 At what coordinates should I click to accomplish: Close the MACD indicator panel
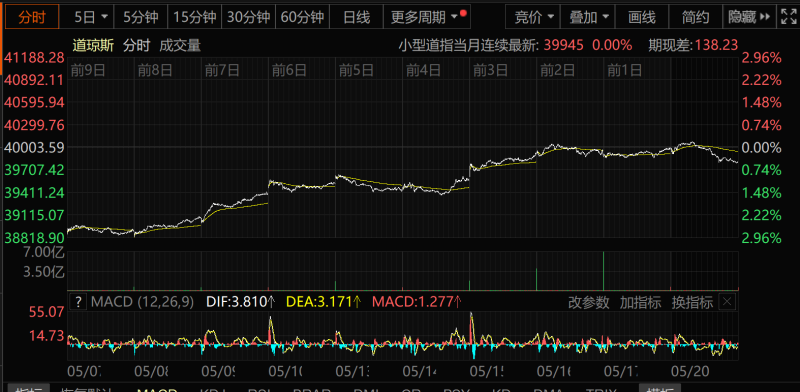pyautogui.click(x=728, y=302)
